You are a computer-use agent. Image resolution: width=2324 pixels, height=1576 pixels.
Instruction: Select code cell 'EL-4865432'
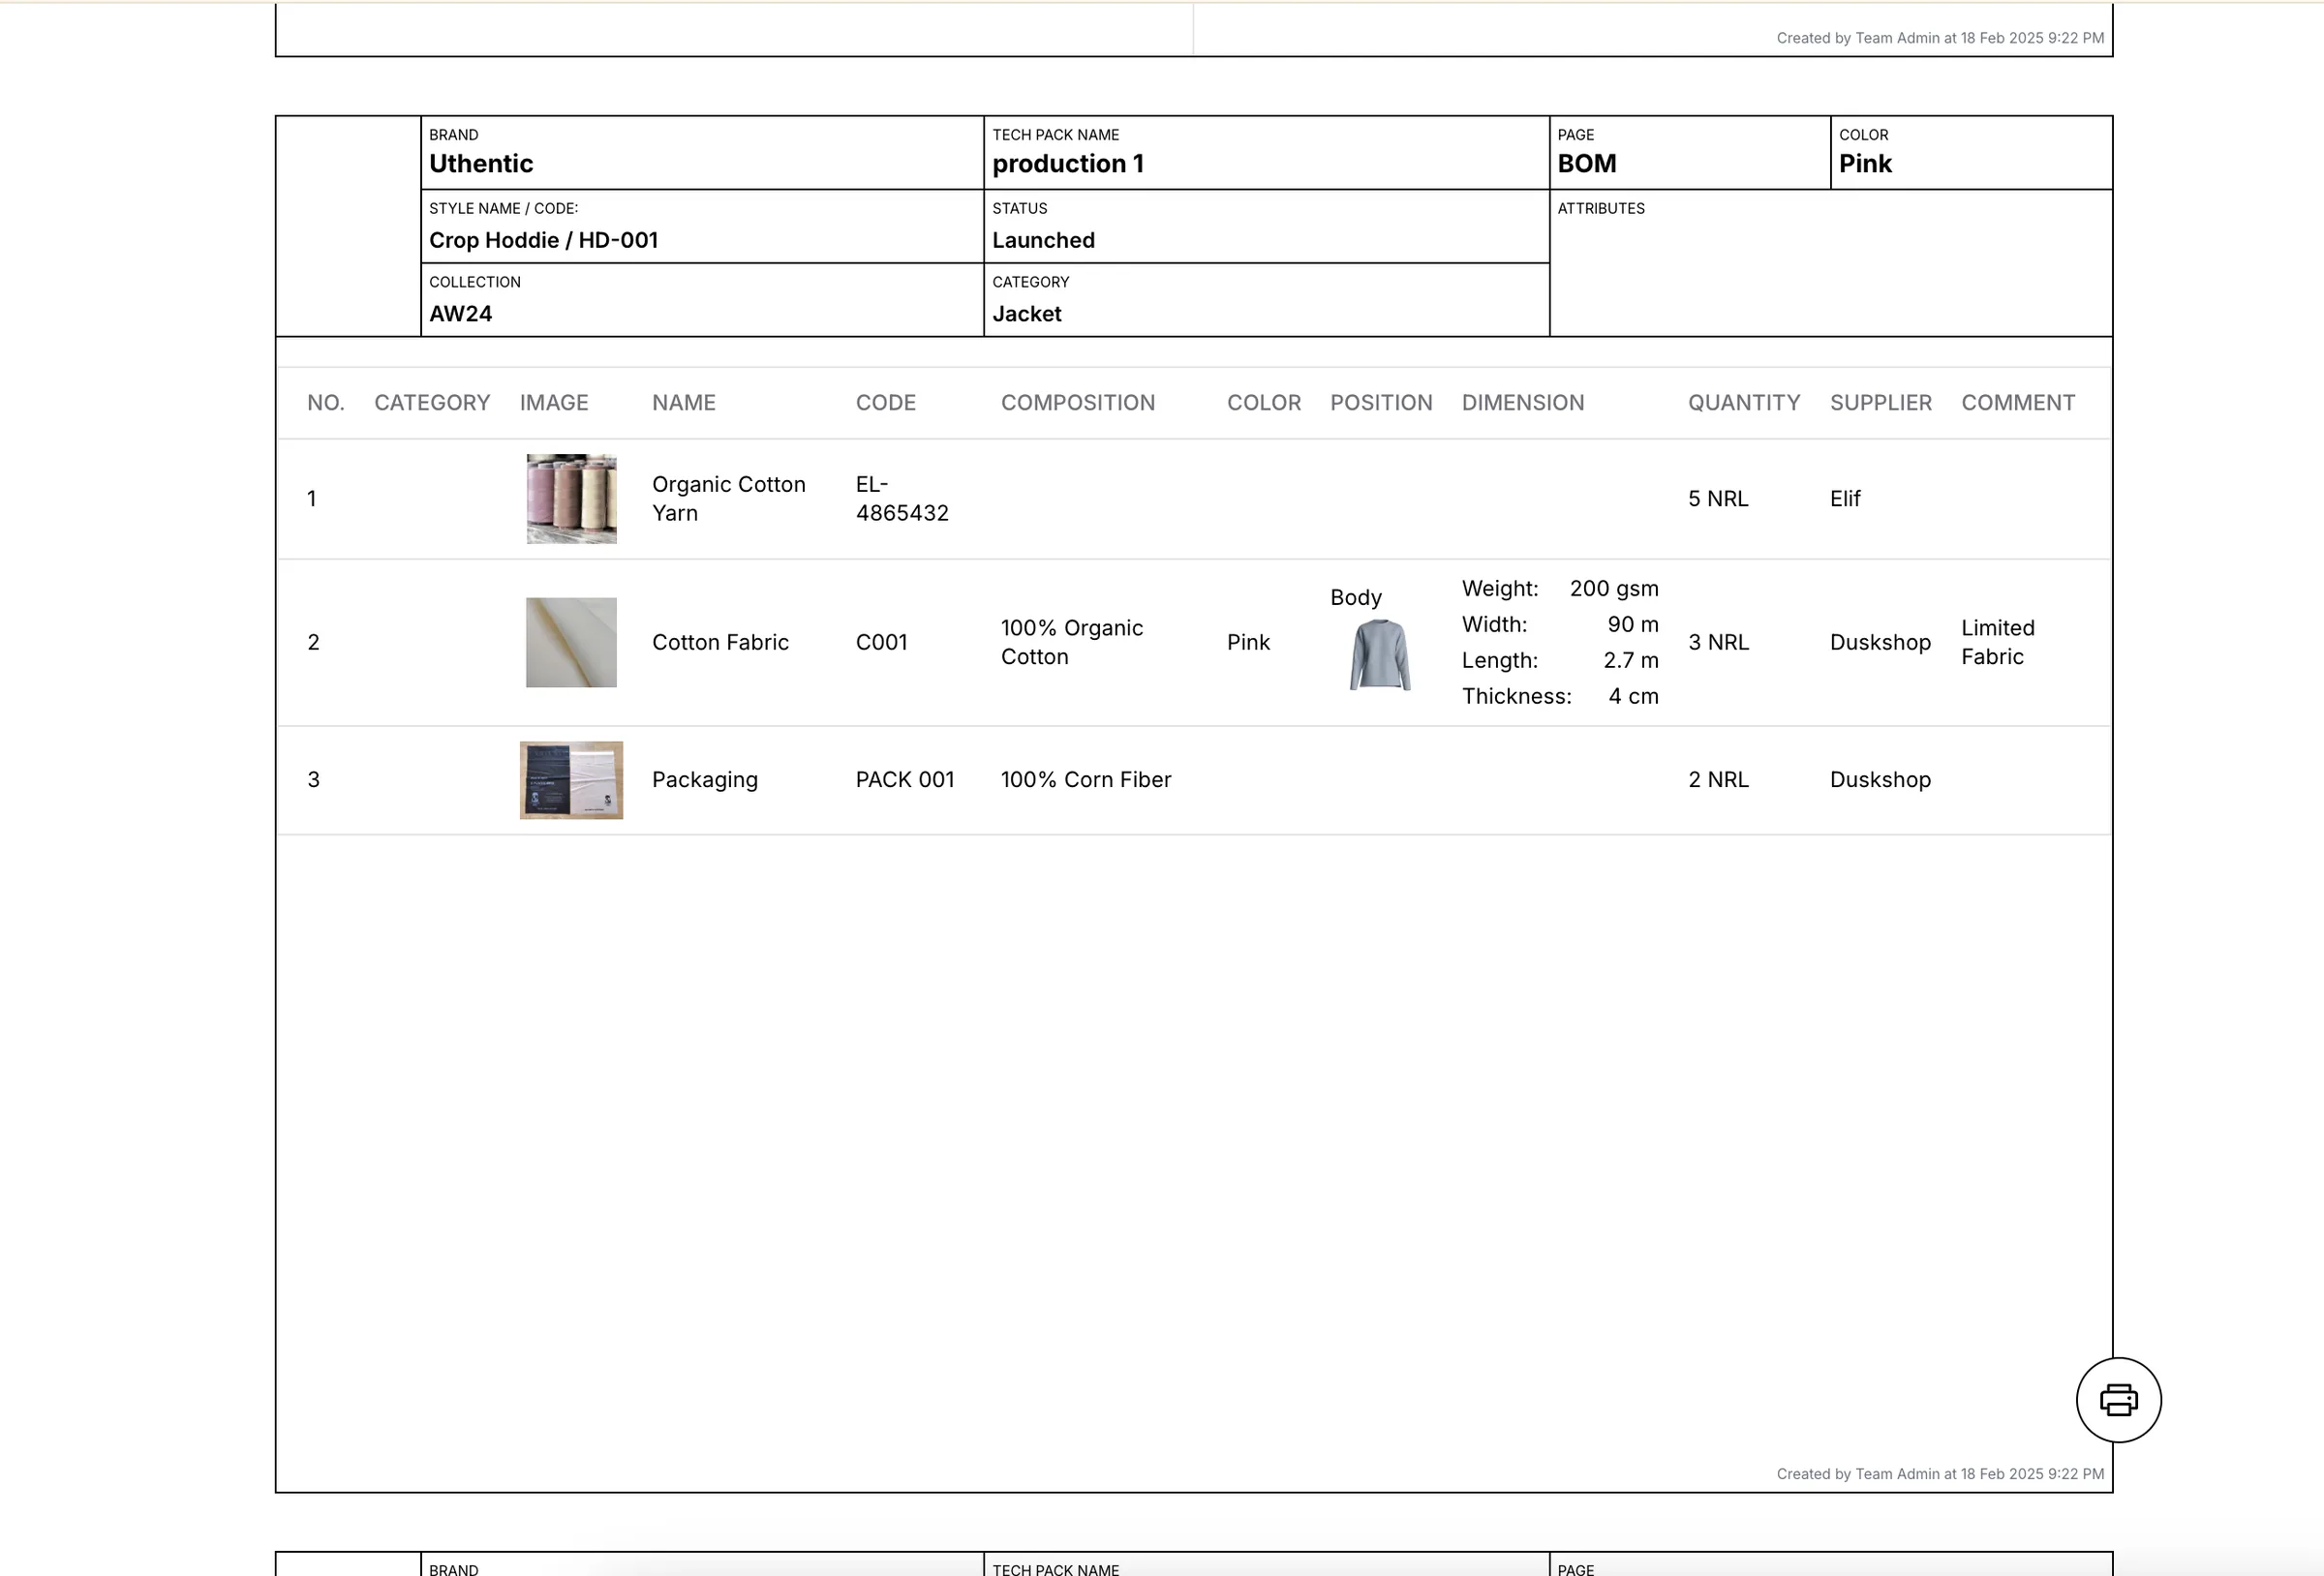click(x=902, y=498)
